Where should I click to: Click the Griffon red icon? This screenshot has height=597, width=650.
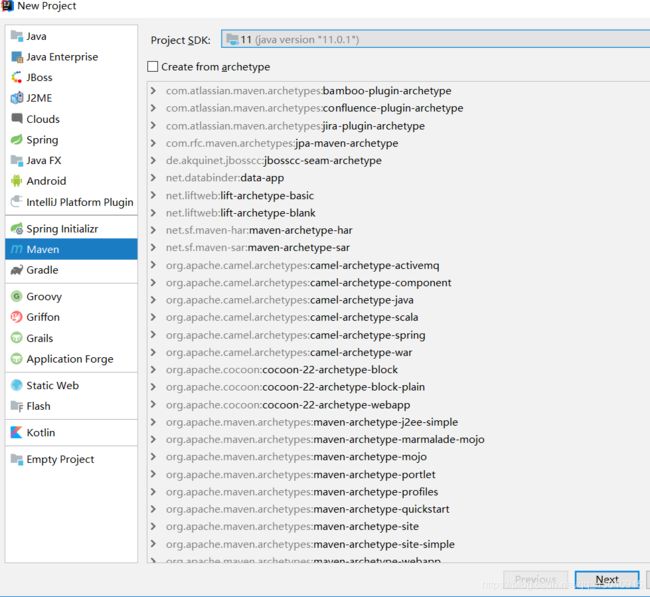pyautogui.click(x=17, y=317)
